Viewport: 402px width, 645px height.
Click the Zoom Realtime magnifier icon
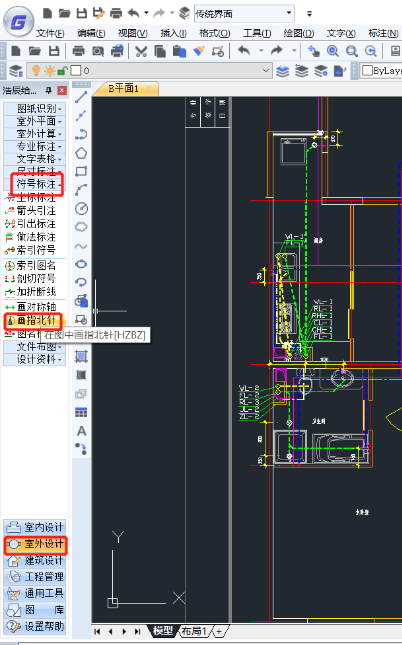tap(333, 51)
